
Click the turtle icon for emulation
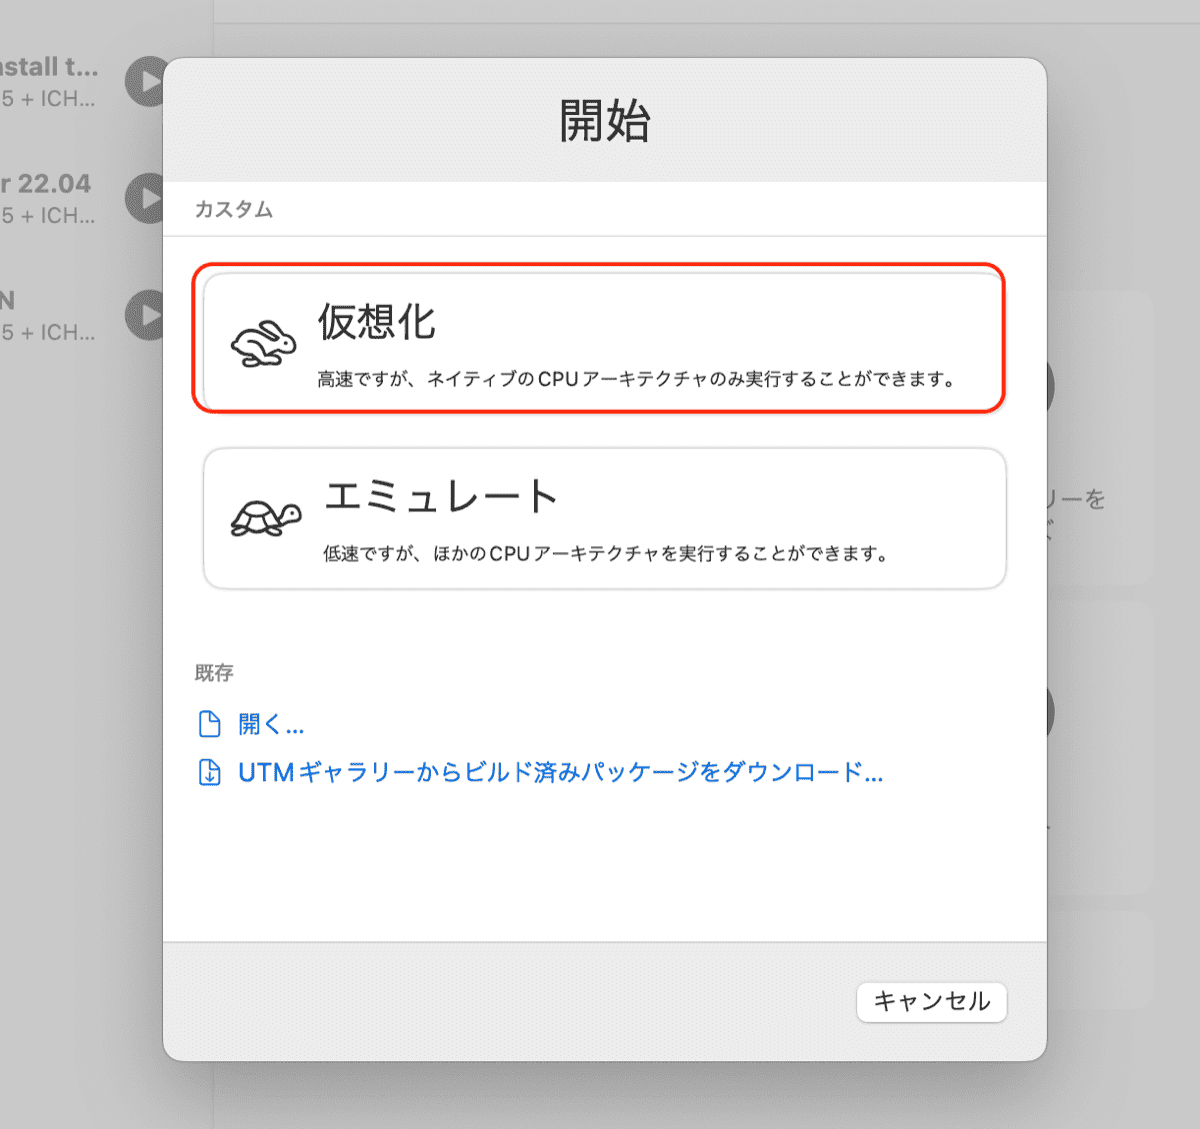click(x=265, y=518)
